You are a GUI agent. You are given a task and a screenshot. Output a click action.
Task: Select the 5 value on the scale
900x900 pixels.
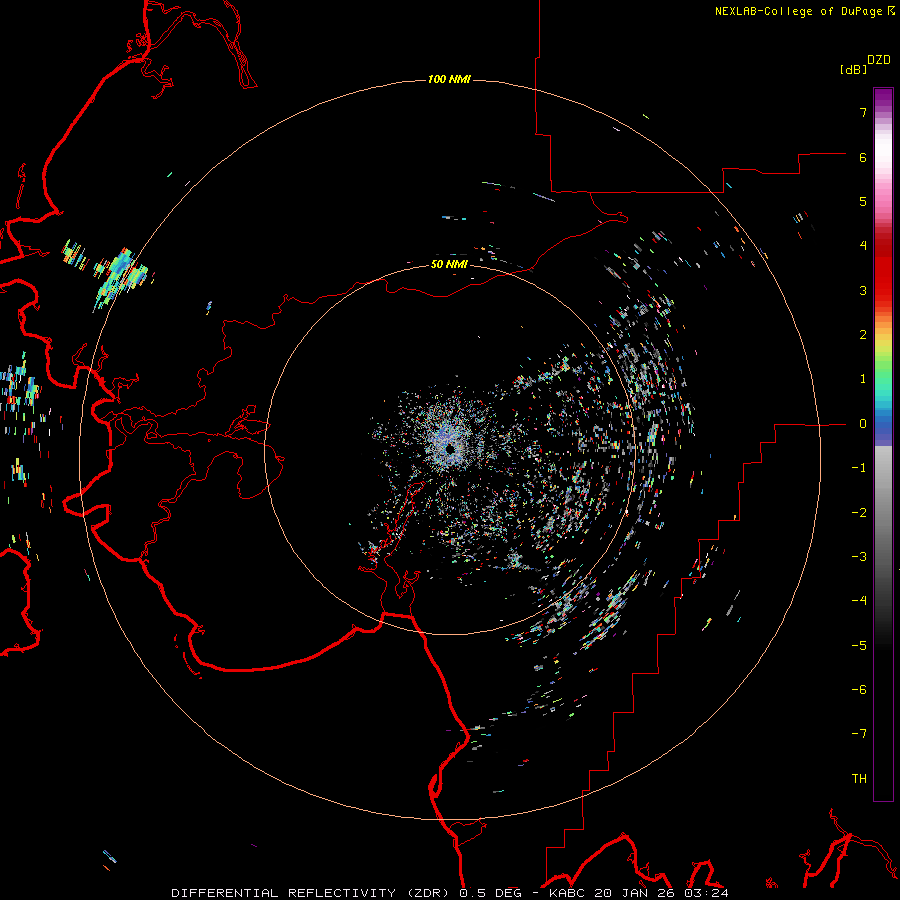[863, 201]
